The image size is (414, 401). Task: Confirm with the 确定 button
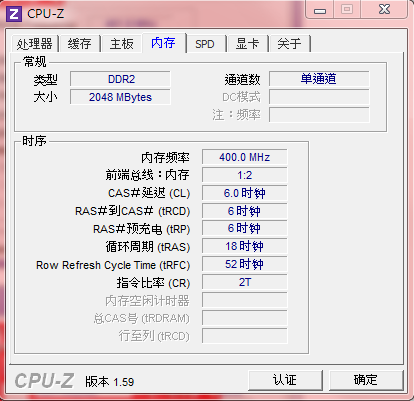pyautogui.click(x=366, y=380)
